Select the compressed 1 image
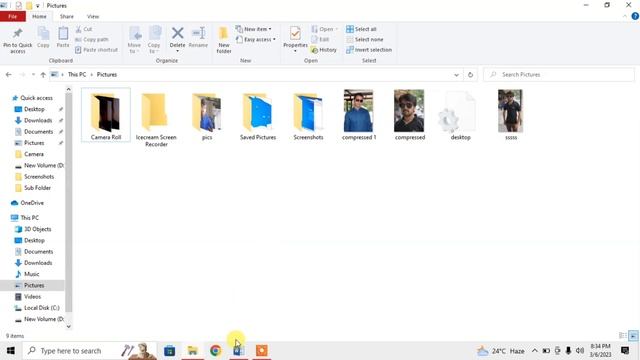Viewport: 640px width, 360px height. coord(359,115)
